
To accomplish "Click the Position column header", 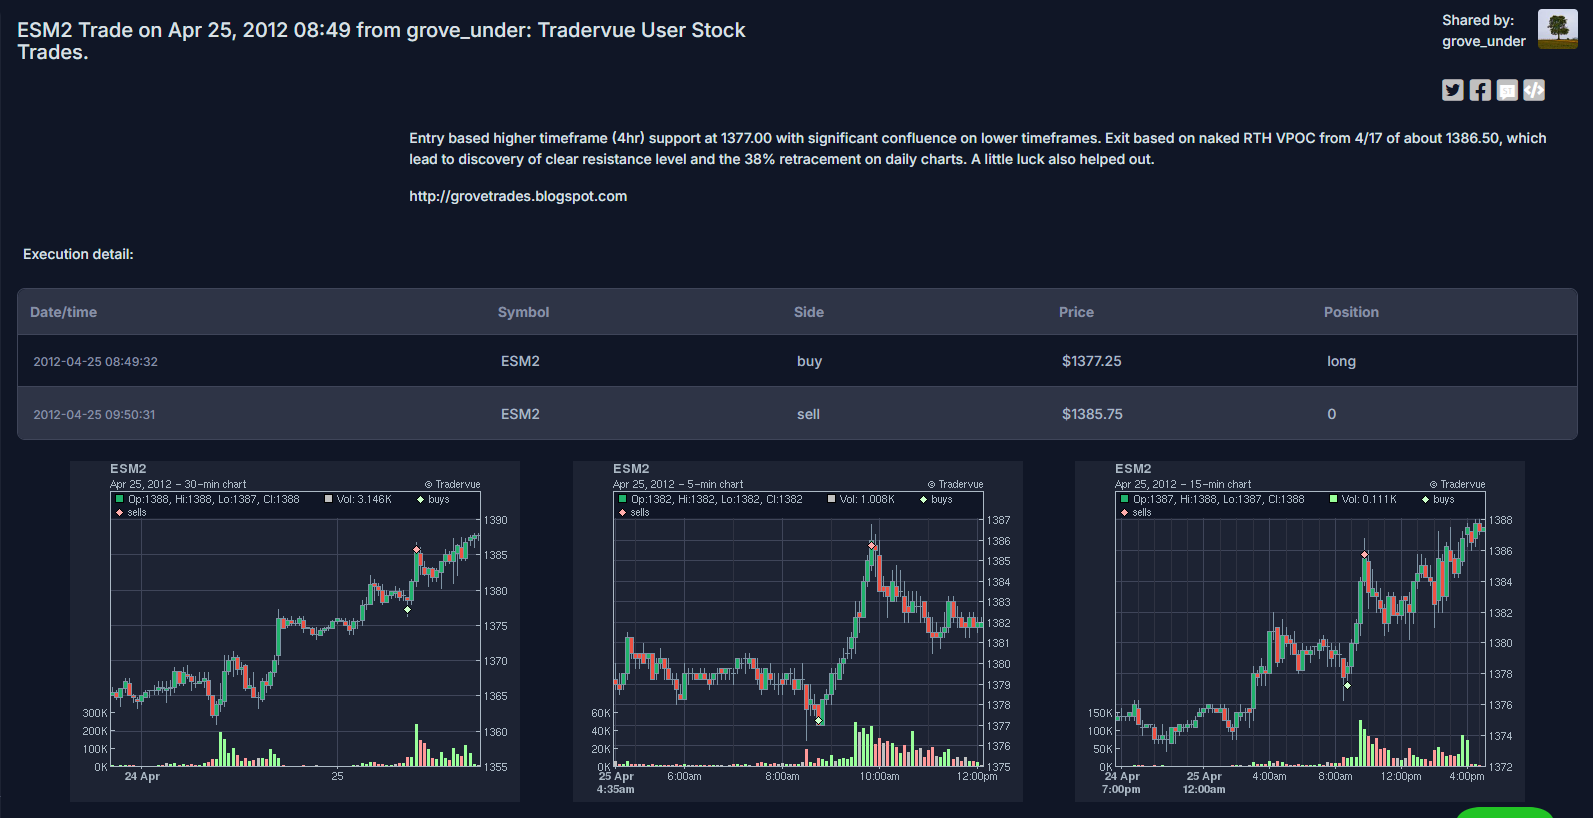I will 1351,312.
